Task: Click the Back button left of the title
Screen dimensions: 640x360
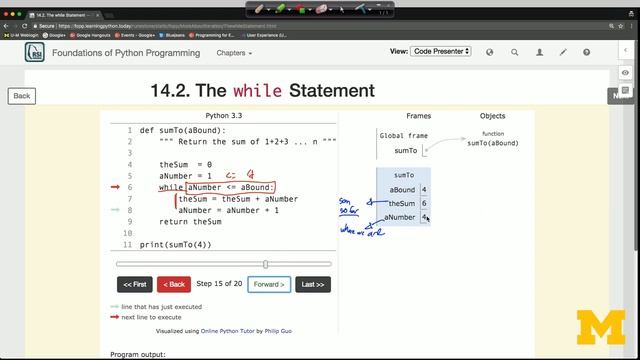Action: point(22,96)
